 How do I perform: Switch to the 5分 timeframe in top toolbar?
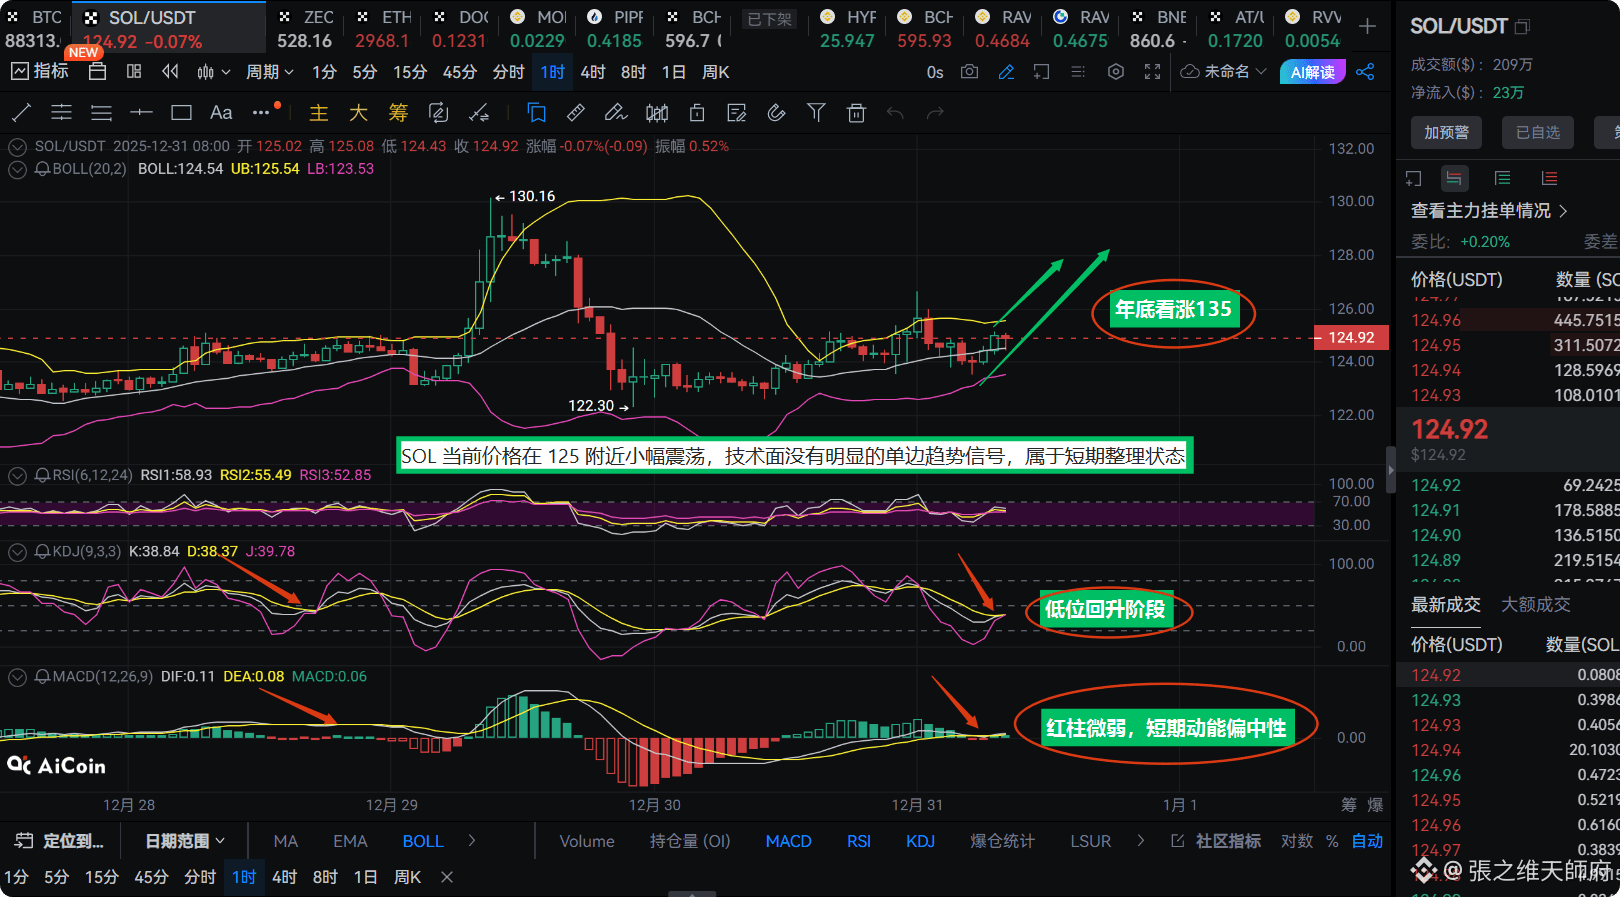[x=365, y=72]
